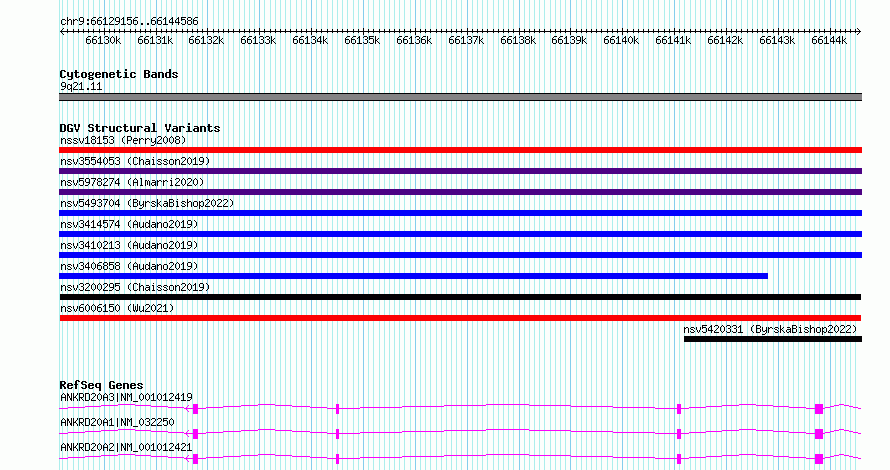Image resolution: width=890 pixels, height=470 pixels.
Task: Open variant nsv5420331 (ByrskaBishop2022) label
Action: coord(770,329)
